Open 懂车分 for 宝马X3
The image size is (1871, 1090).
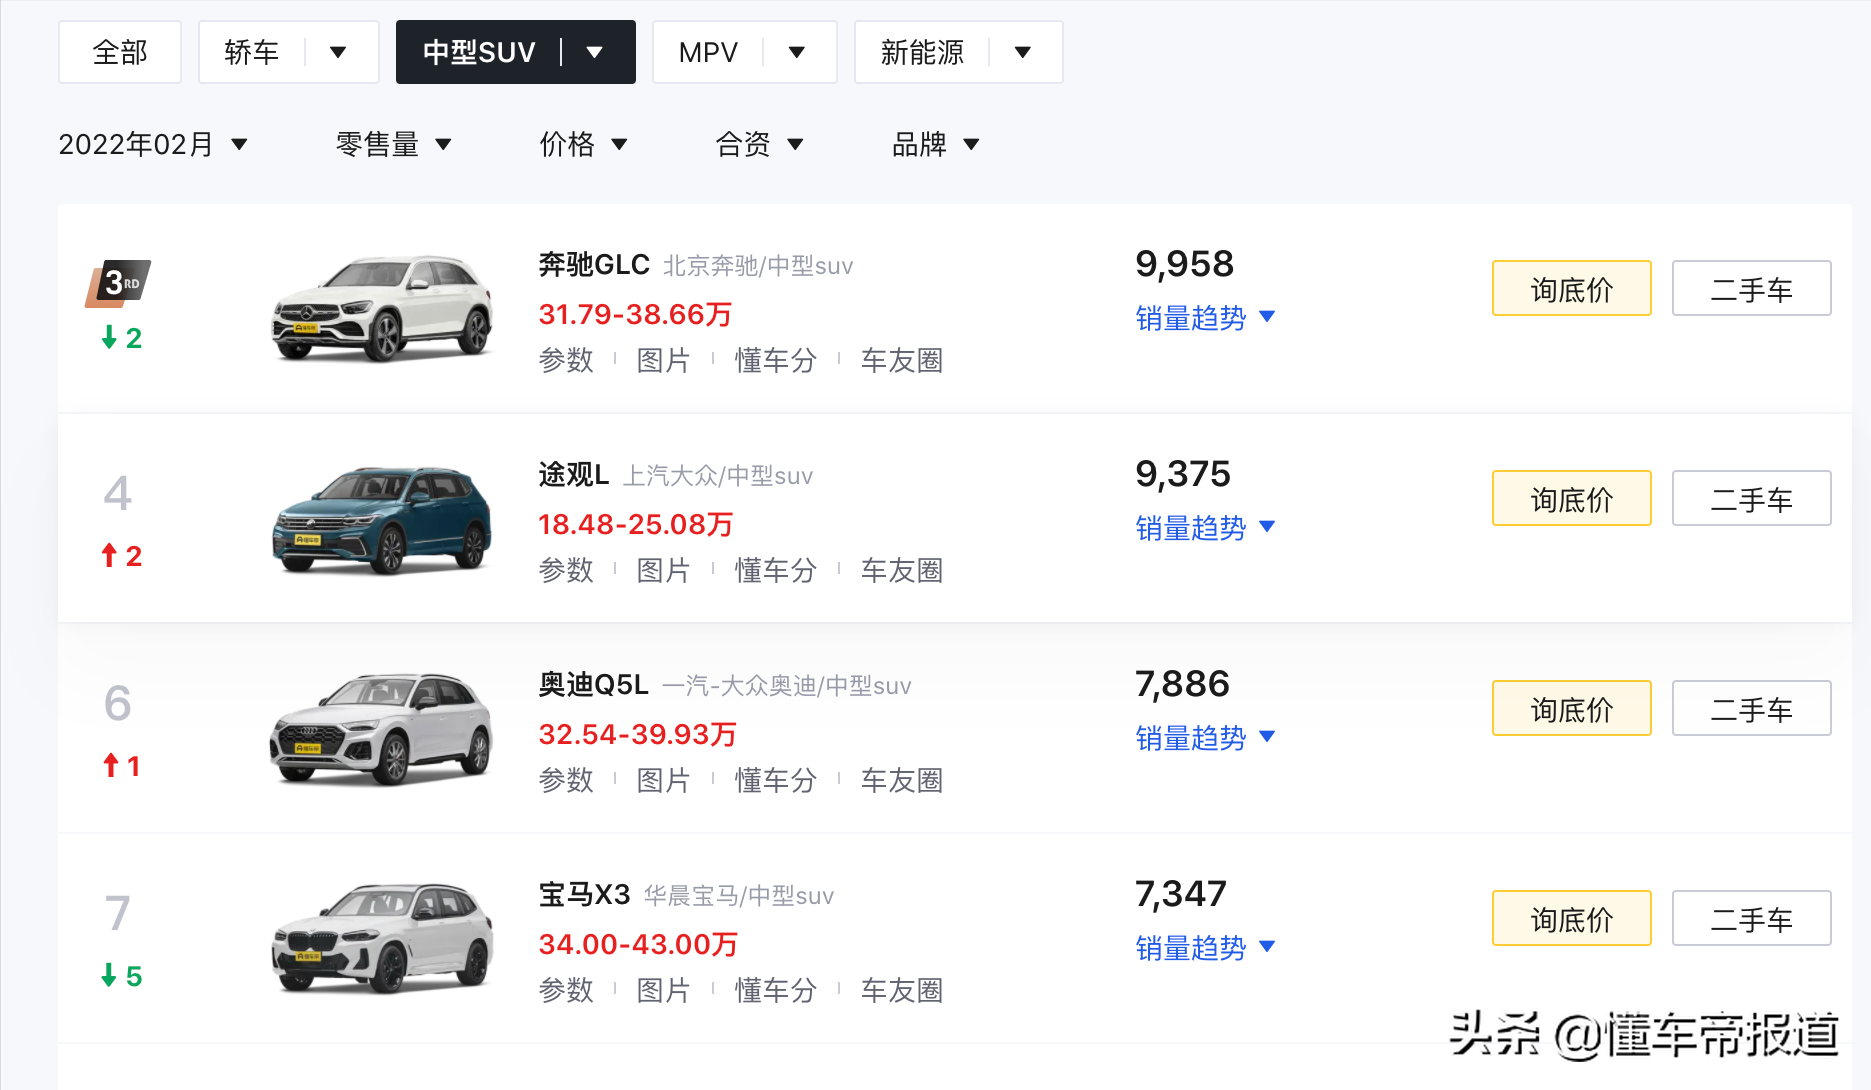point(776,990)
